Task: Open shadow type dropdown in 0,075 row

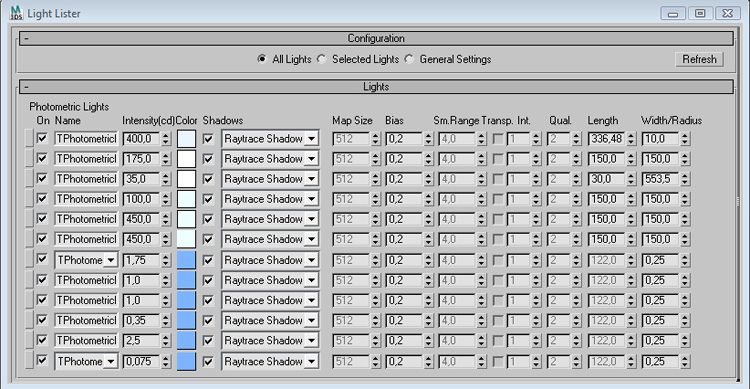Action: [311, 361]
